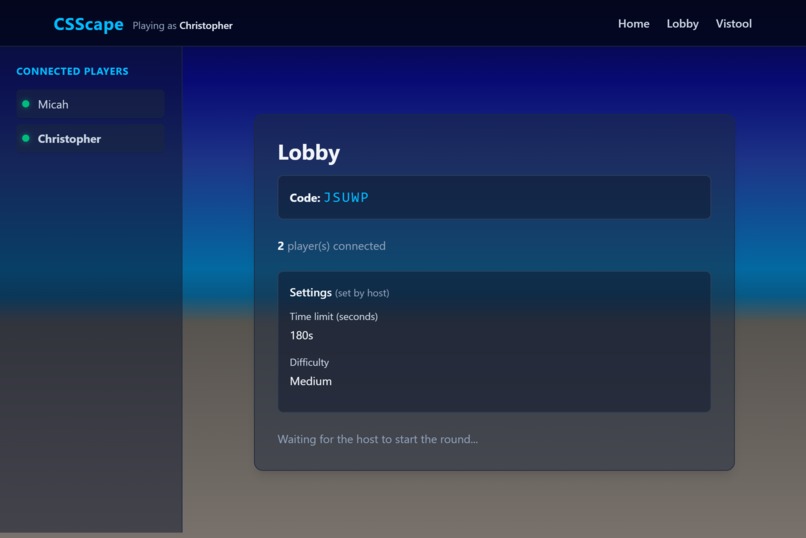Click the CSScape logo
Image resolution: width=806 pixels, height=538 pixels.
(x=88, y=24)
